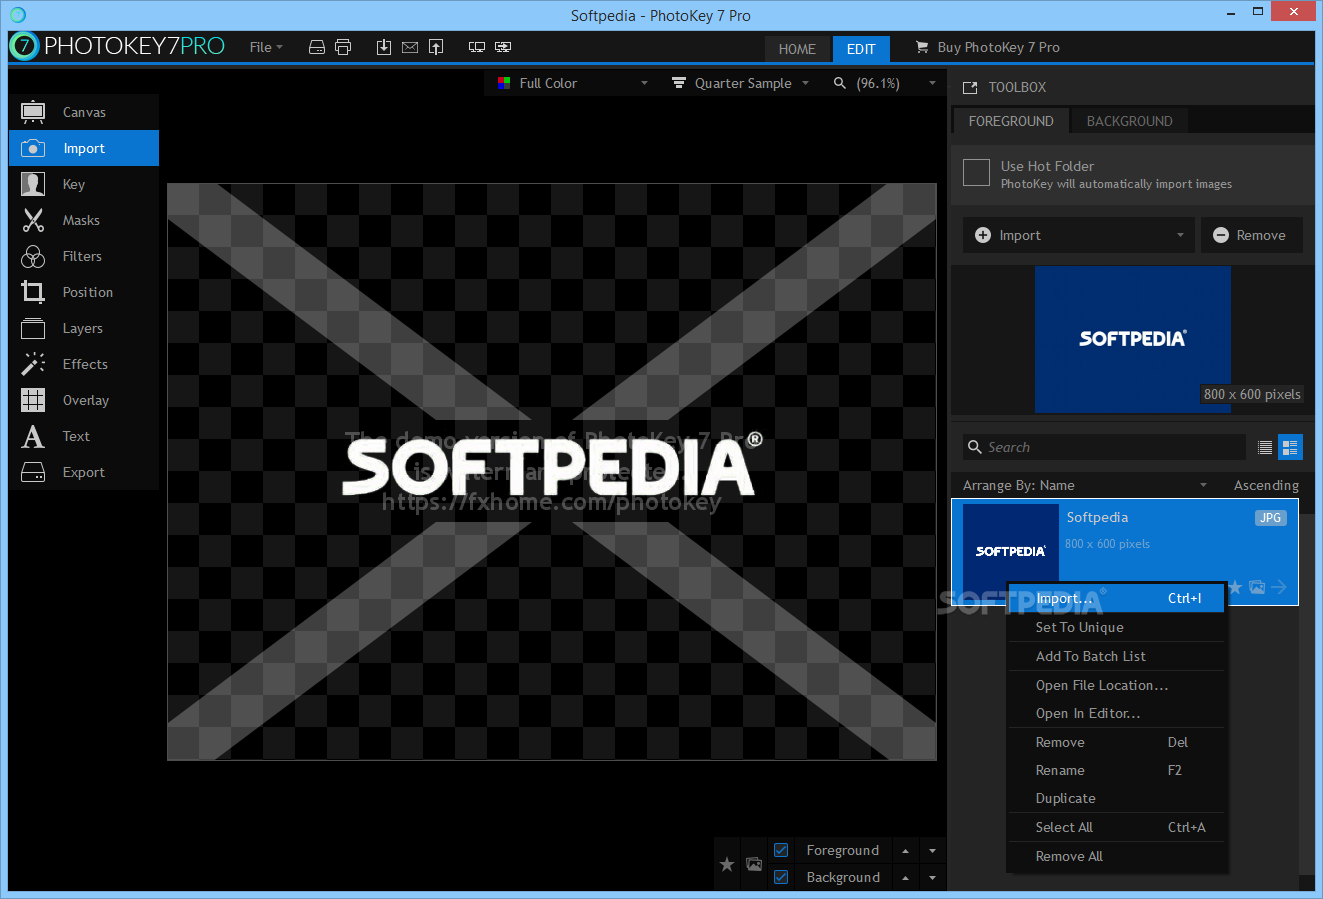The width and height of the screenshot is (1323, 899).
Task: Open the Export panel in sidebar
Action: click(84, 472)
